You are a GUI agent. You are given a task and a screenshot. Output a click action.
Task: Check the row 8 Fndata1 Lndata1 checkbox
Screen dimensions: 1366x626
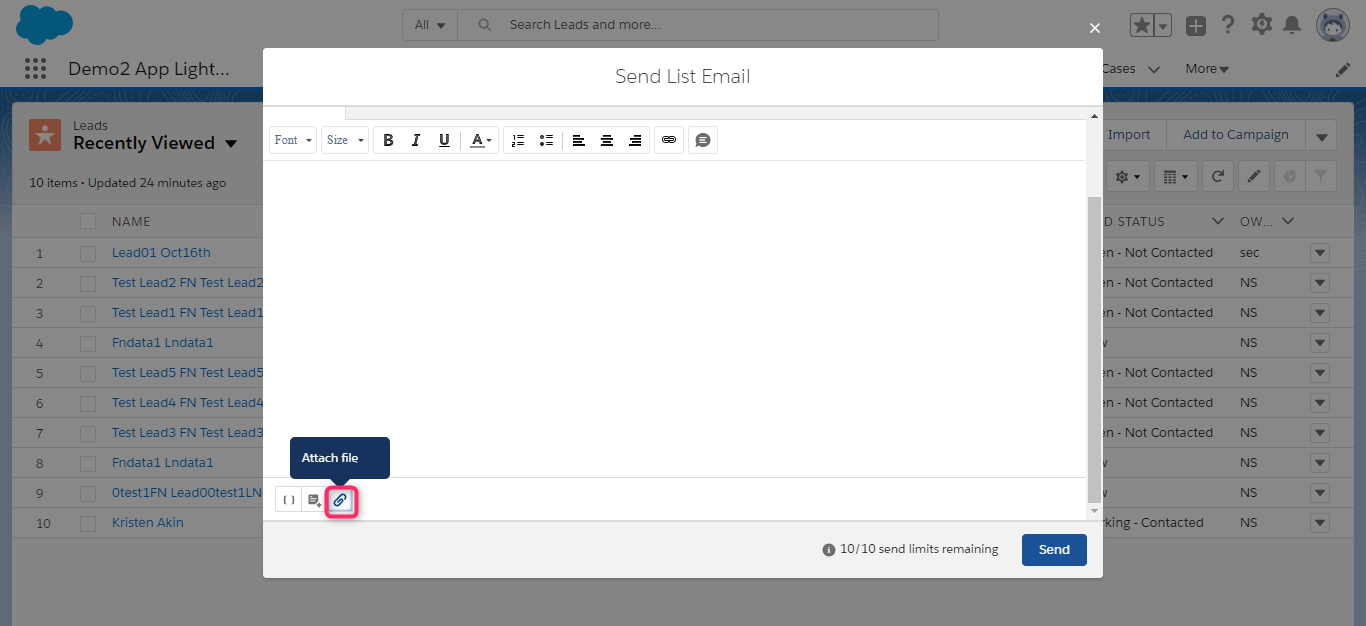88,463
